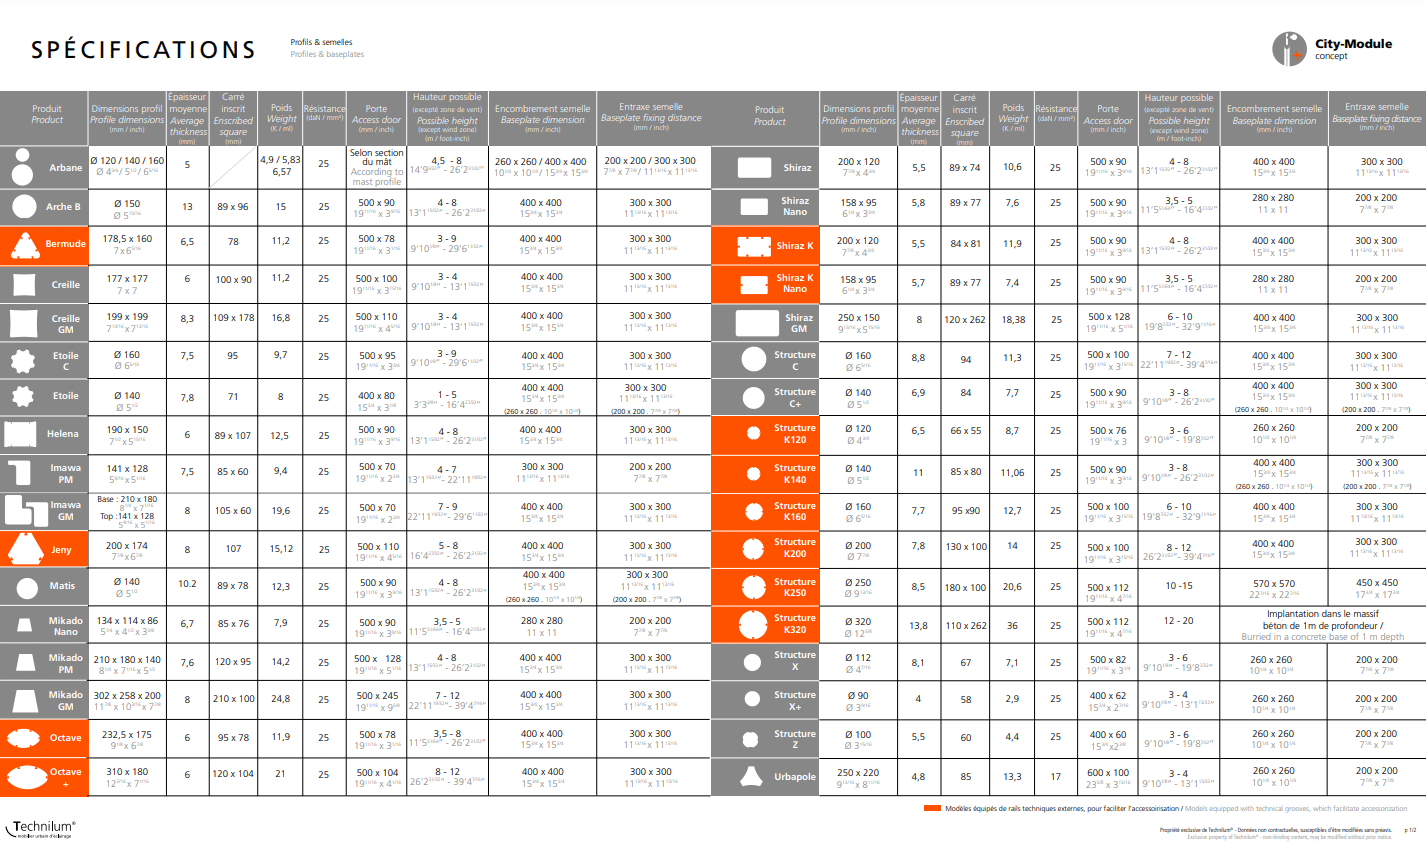1426x843 pixels.
Task: Click the City-Module concept logo
Action: pos(1332,48)
